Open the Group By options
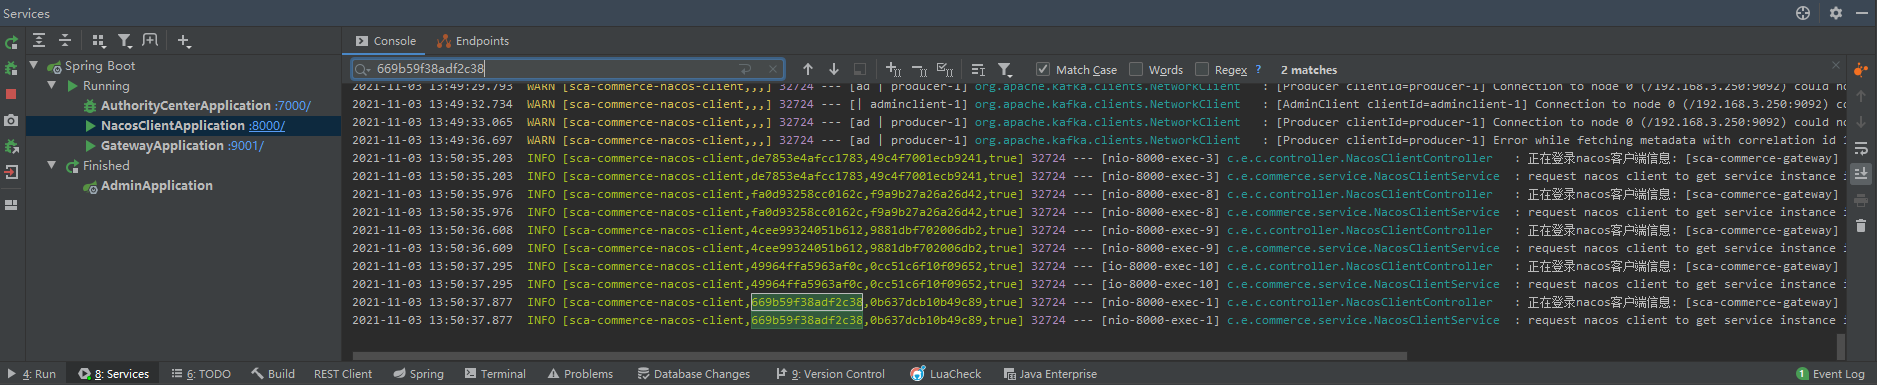The image size is (1877, 385). [x=98, y=41]
